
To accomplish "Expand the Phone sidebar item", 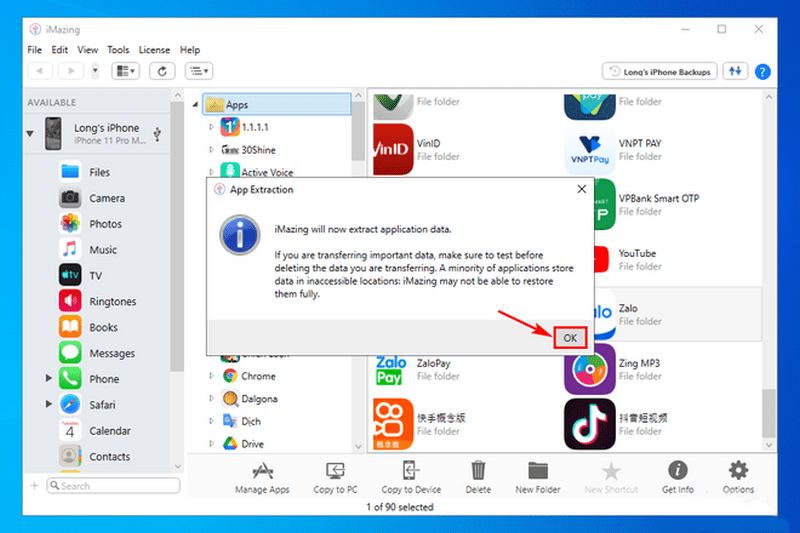I will coord(49,378).
